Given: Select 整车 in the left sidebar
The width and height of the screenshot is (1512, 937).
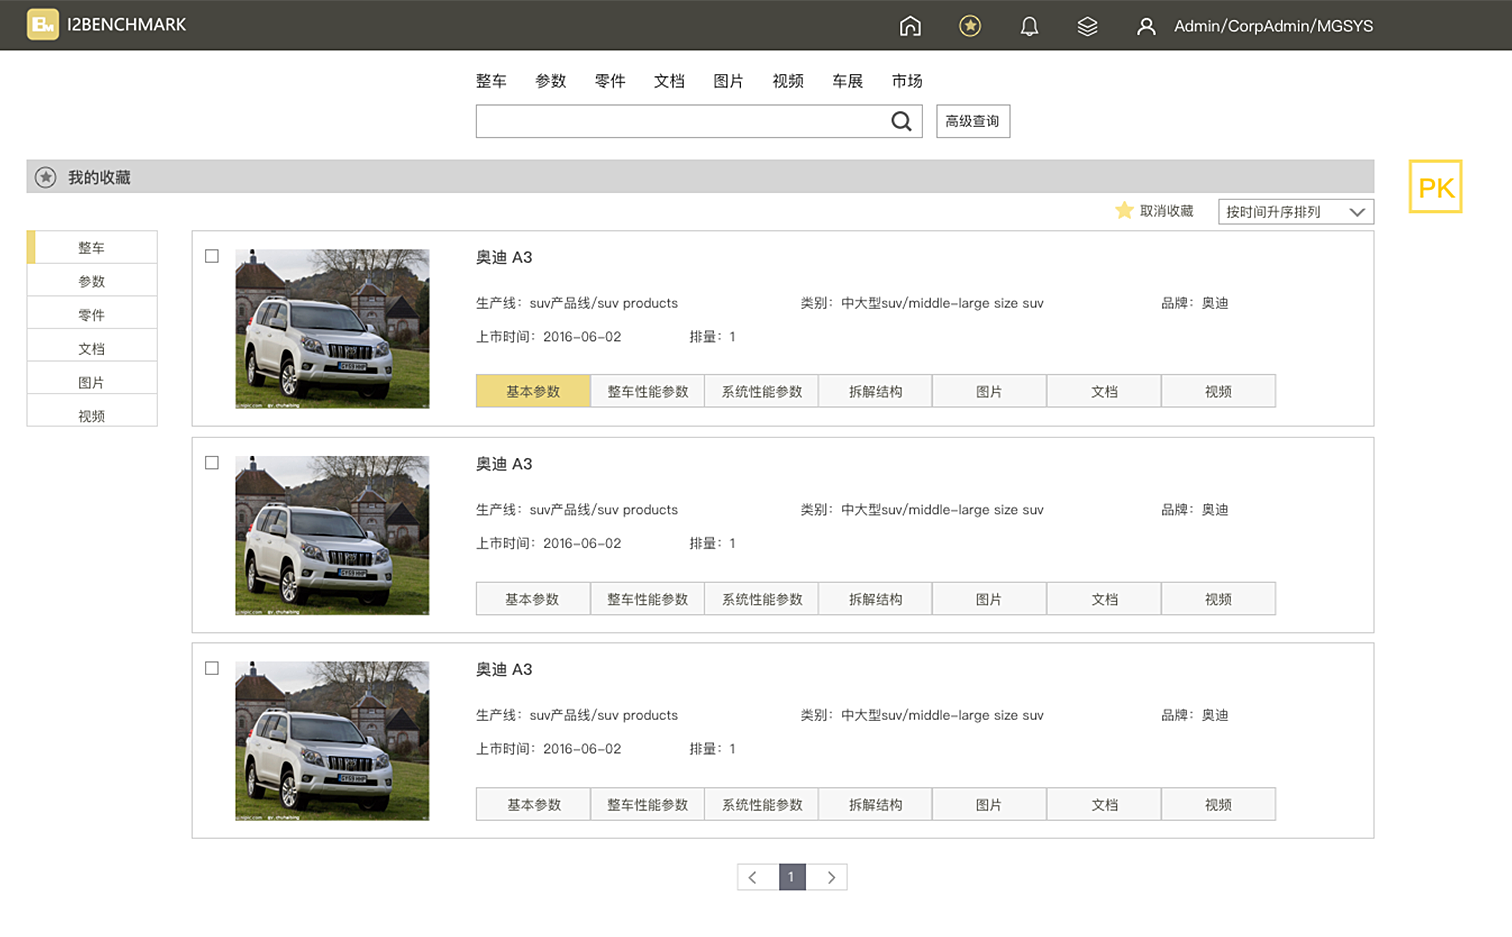Looking at the screenshot, I should point(92,247).
